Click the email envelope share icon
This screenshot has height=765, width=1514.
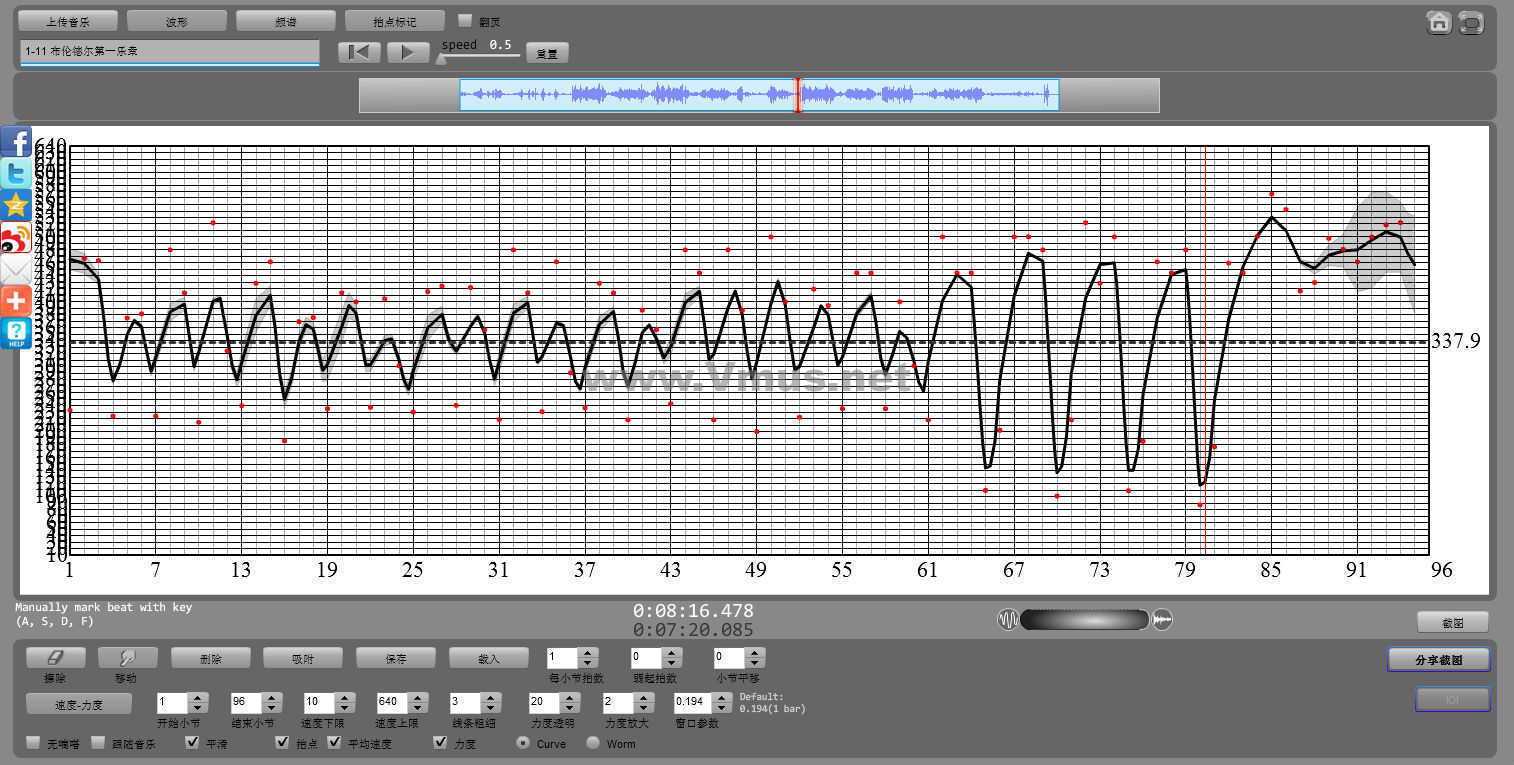(x=16, y=270)
